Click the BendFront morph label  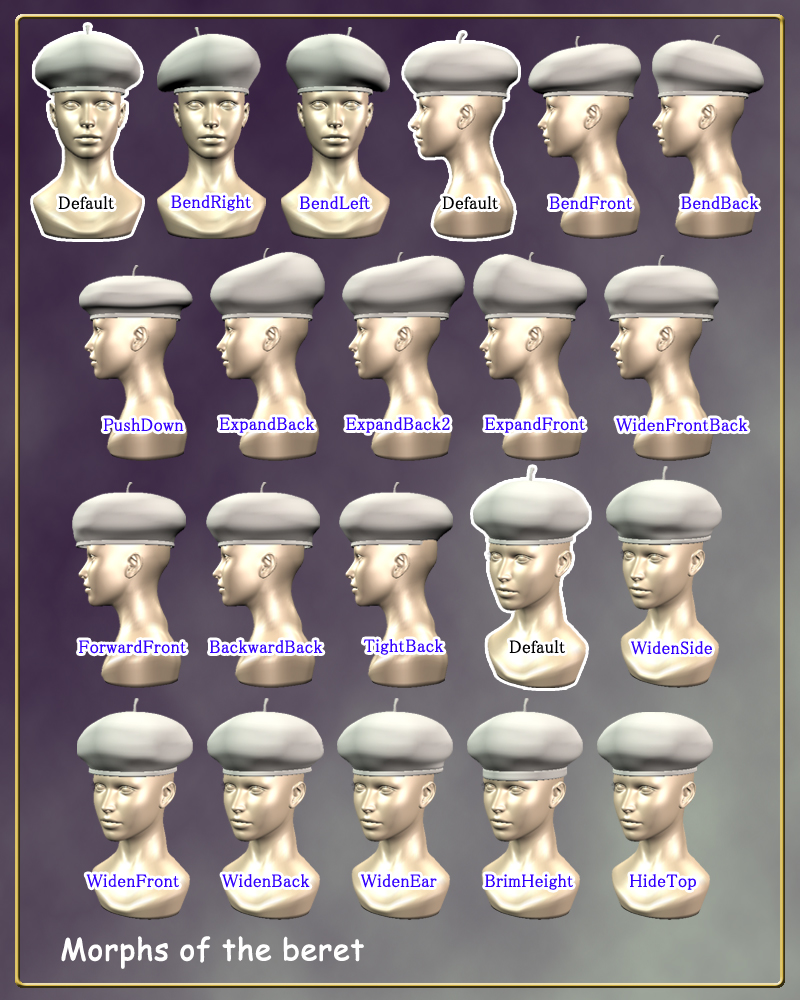tap(590, 203)
